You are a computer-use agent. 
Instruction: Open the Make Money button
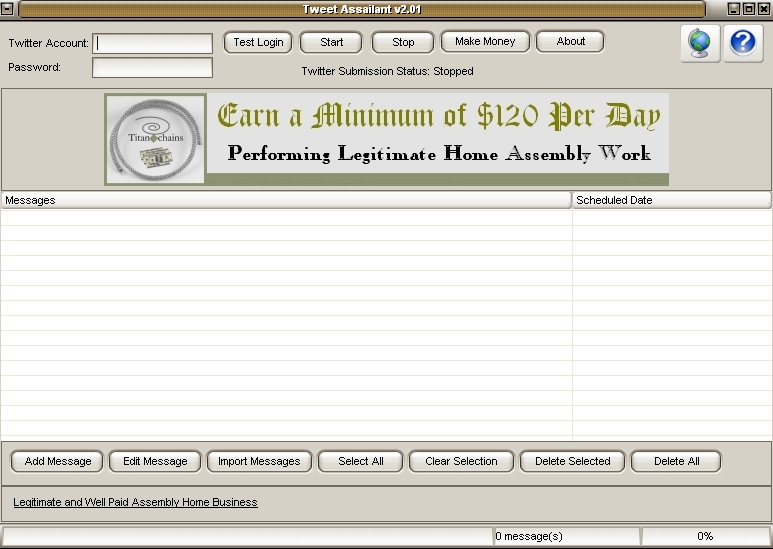coord(485,41)
